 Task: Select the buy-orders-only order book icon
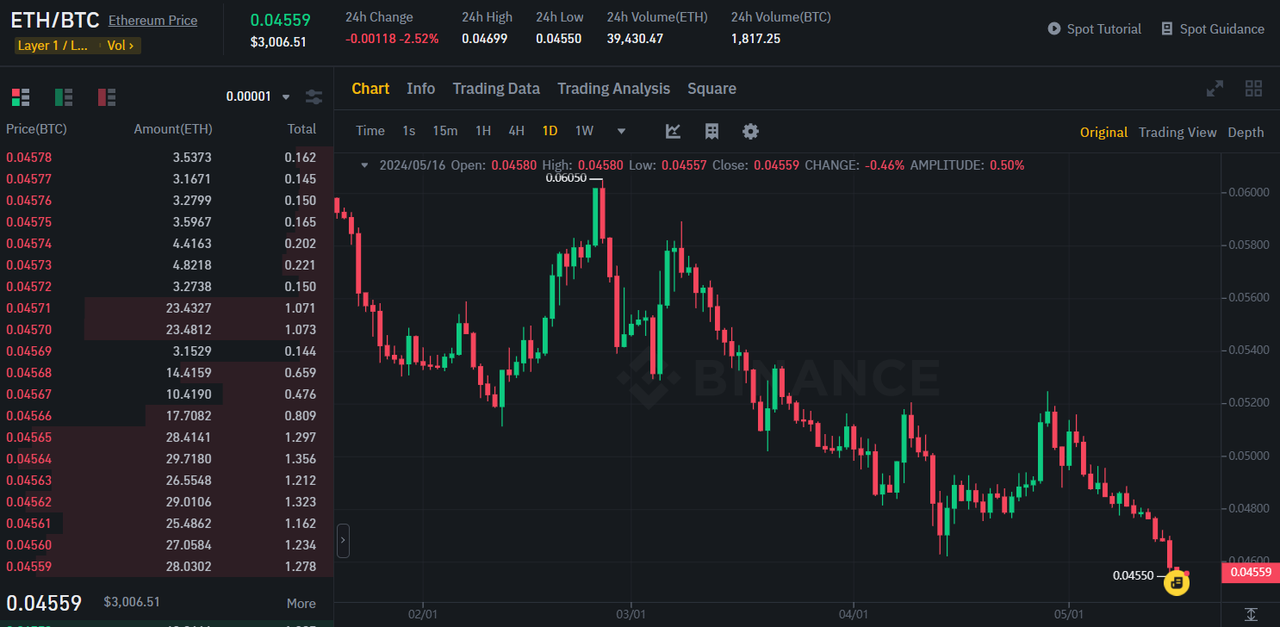point(63,97)
